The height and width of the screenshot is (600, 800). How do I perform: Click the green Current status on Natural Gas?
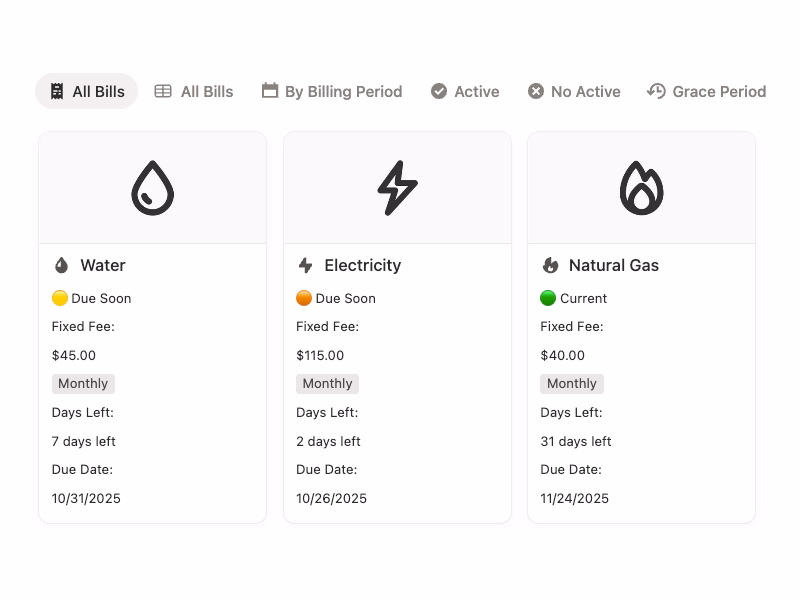tap(574, 298)
